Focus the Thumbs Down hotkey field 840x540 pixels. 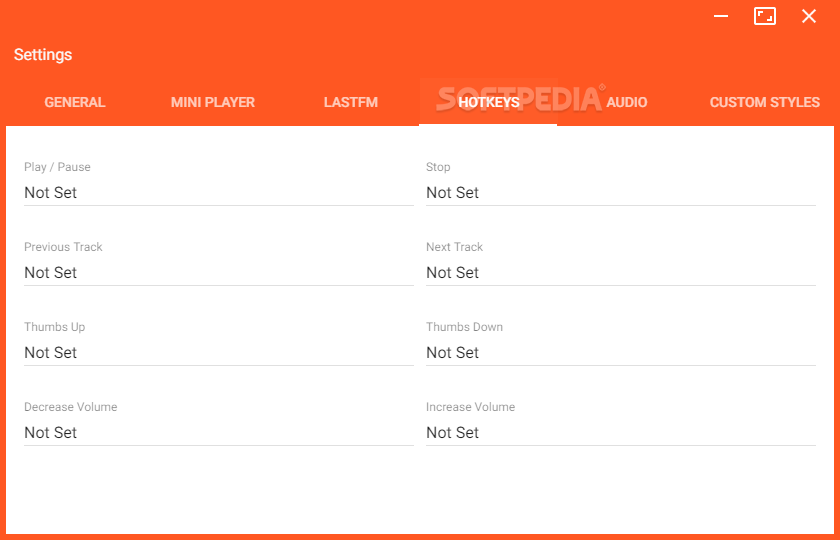(620, 352)
